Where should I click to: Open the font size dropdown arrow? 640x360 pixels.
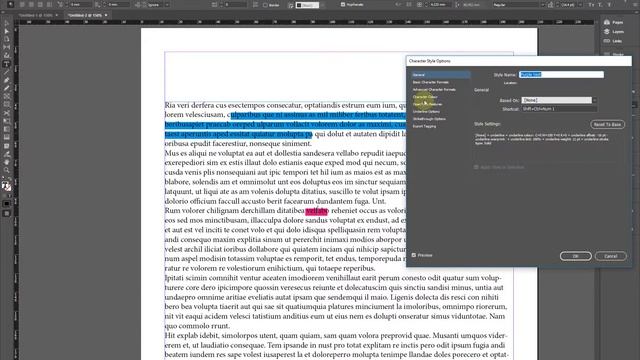click(580, 5)
